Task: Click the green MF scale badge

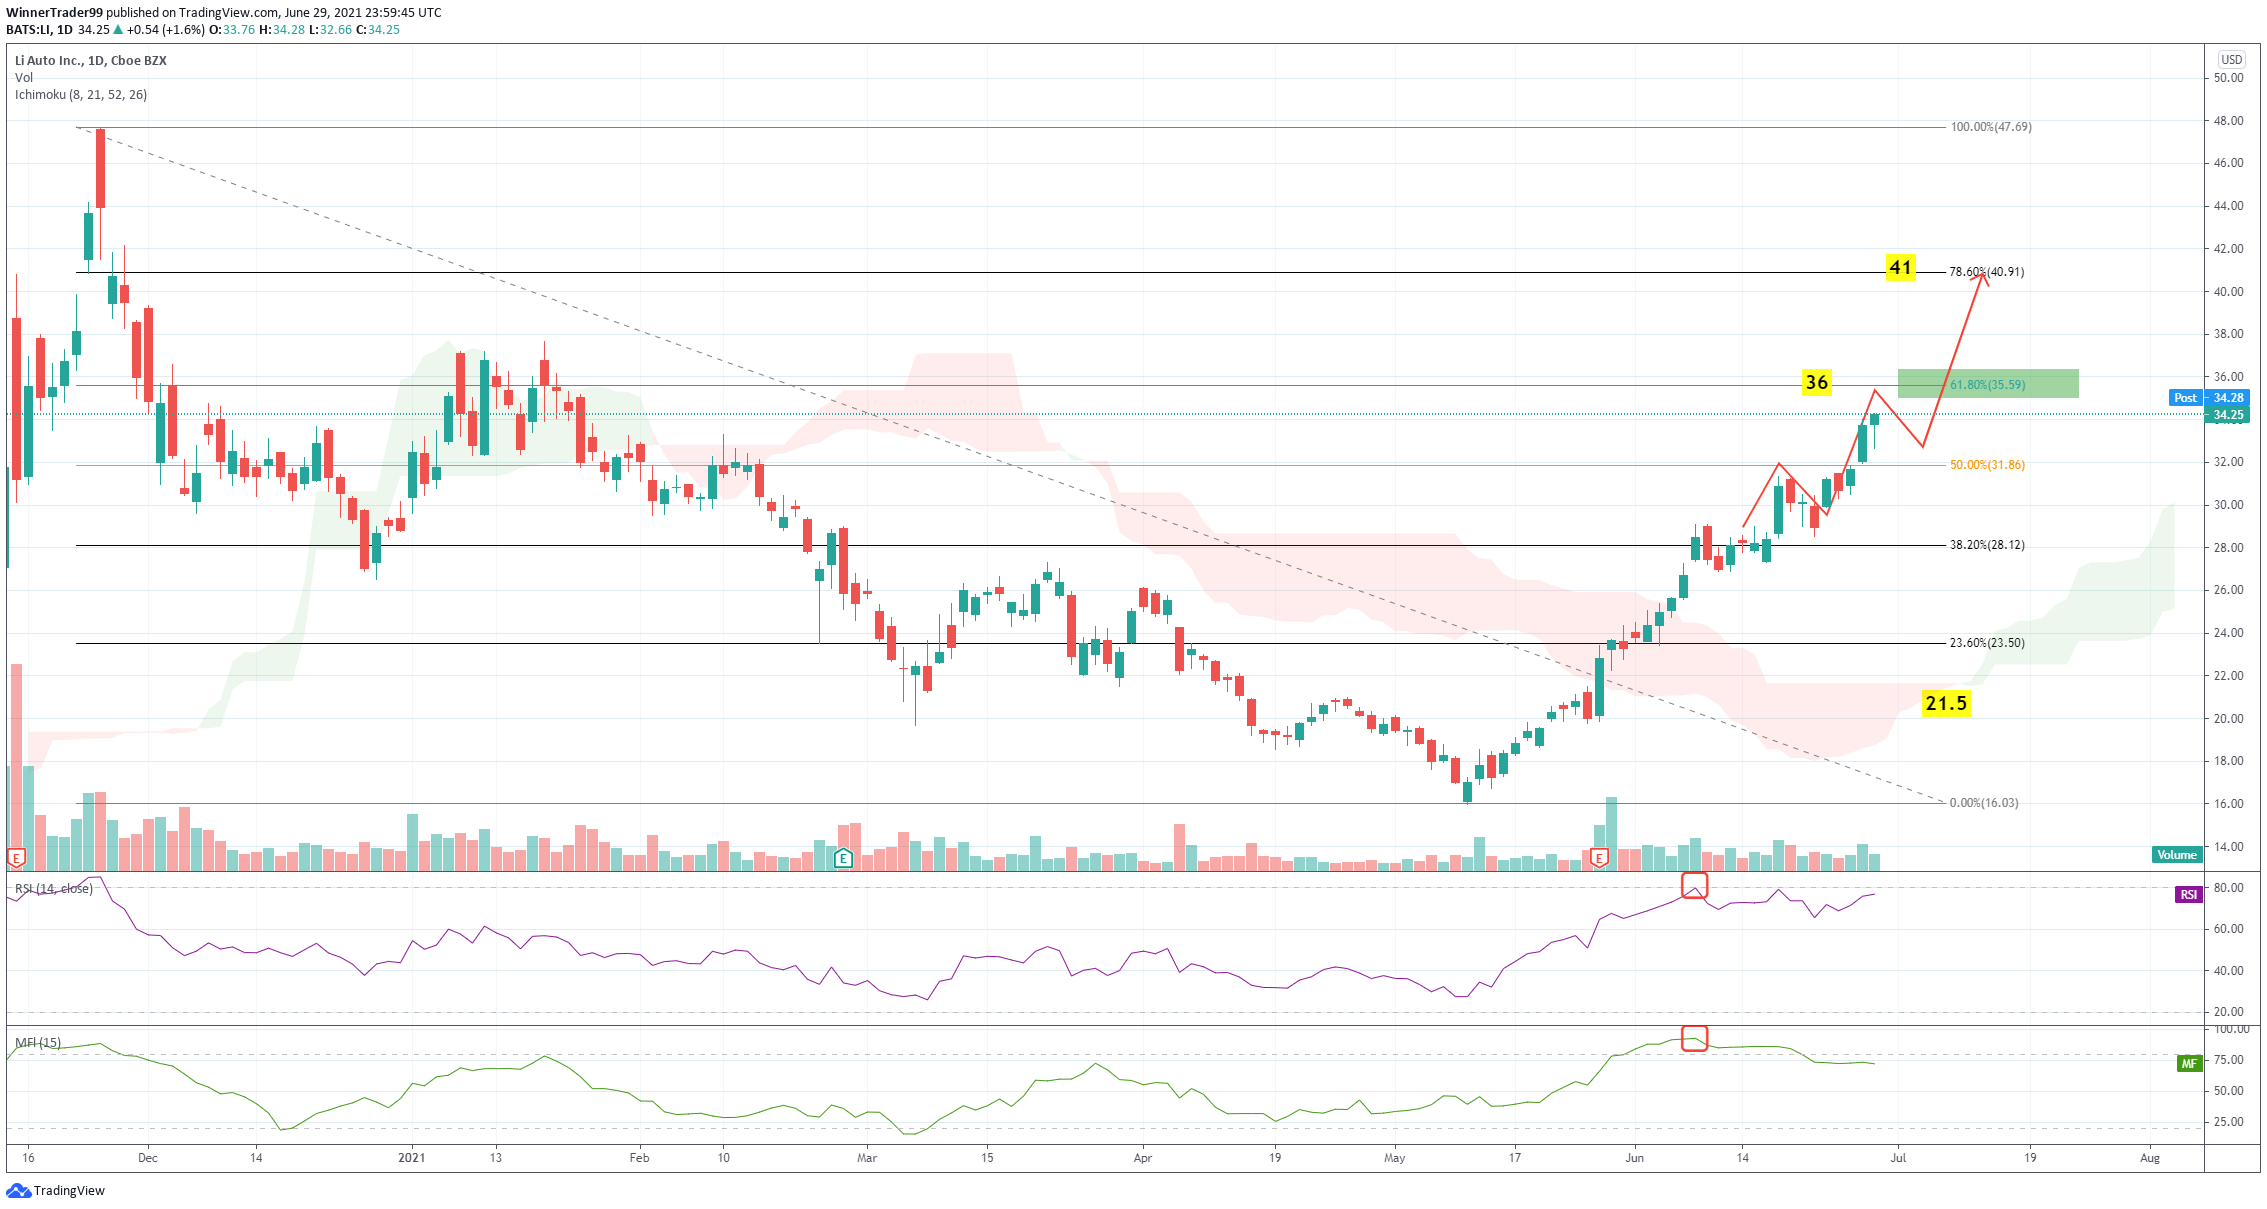Action: pos(2188,1063)
